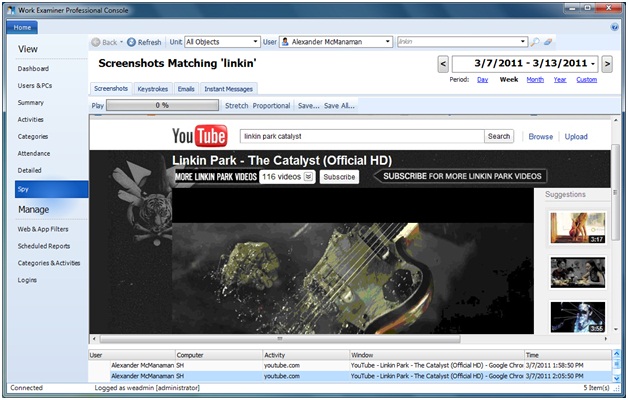Viewport: 628px width, 400px height.
Task: Open Web & App Filters
Action: point(43,229)
